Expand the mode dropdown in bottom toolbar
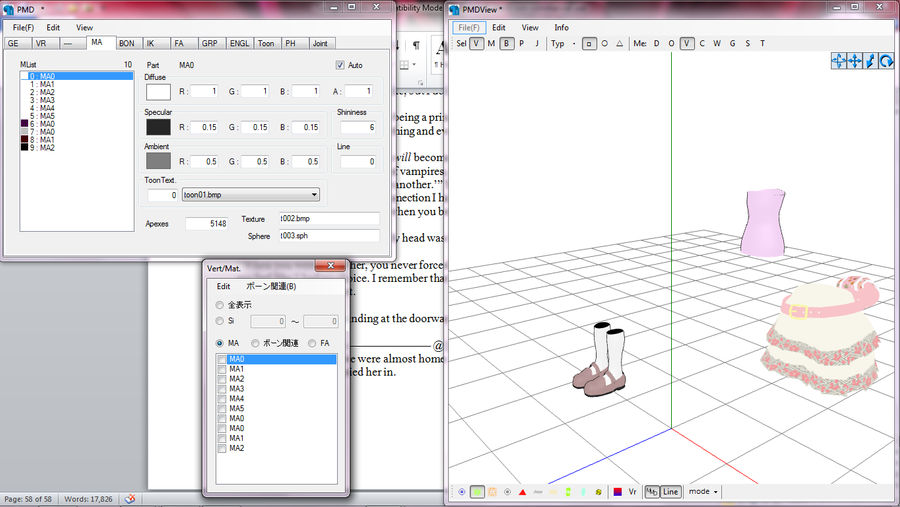The width and height of the screenshot is (900, 507). [x=704, y=492]
